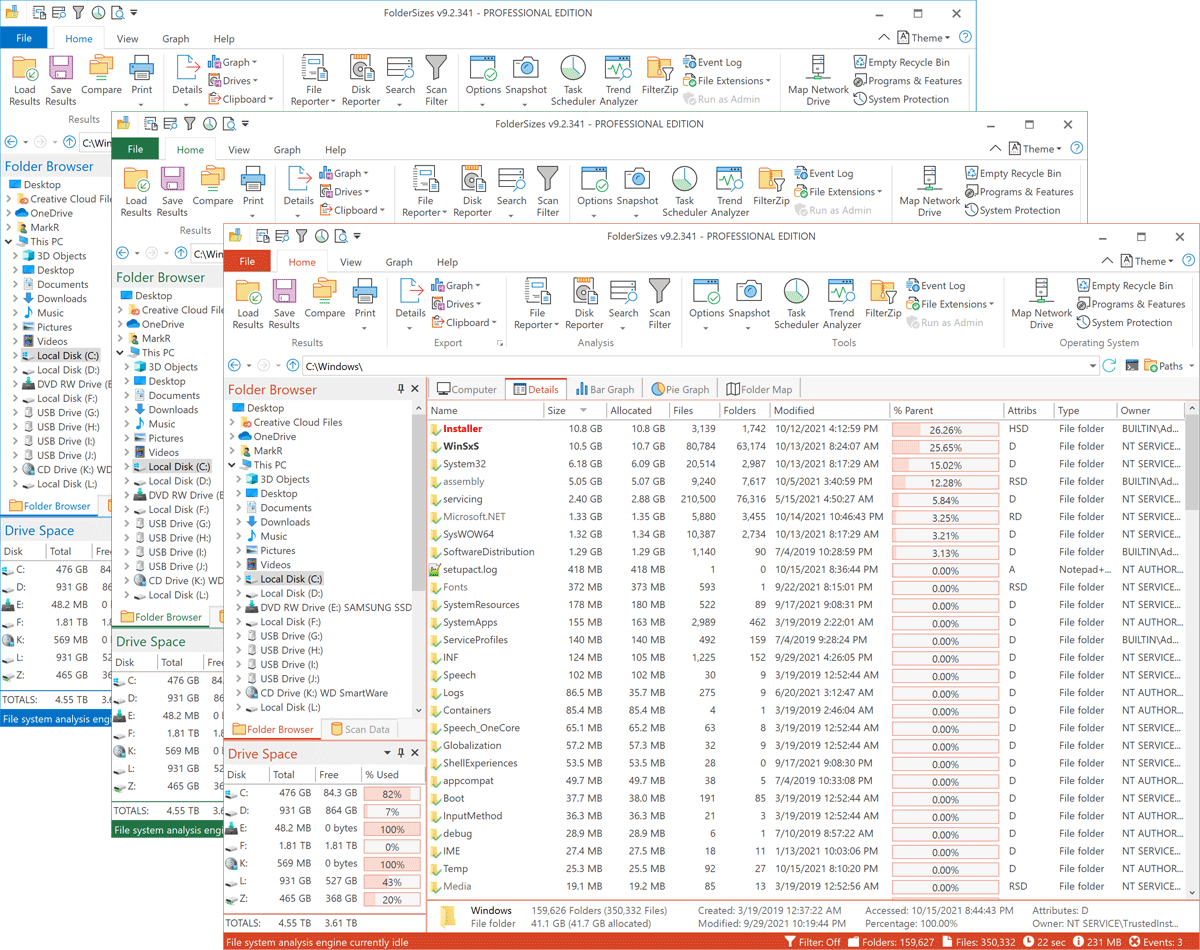1200x950 pixels.
Task: Sort by Allocated column header
Action: [637, 410]
